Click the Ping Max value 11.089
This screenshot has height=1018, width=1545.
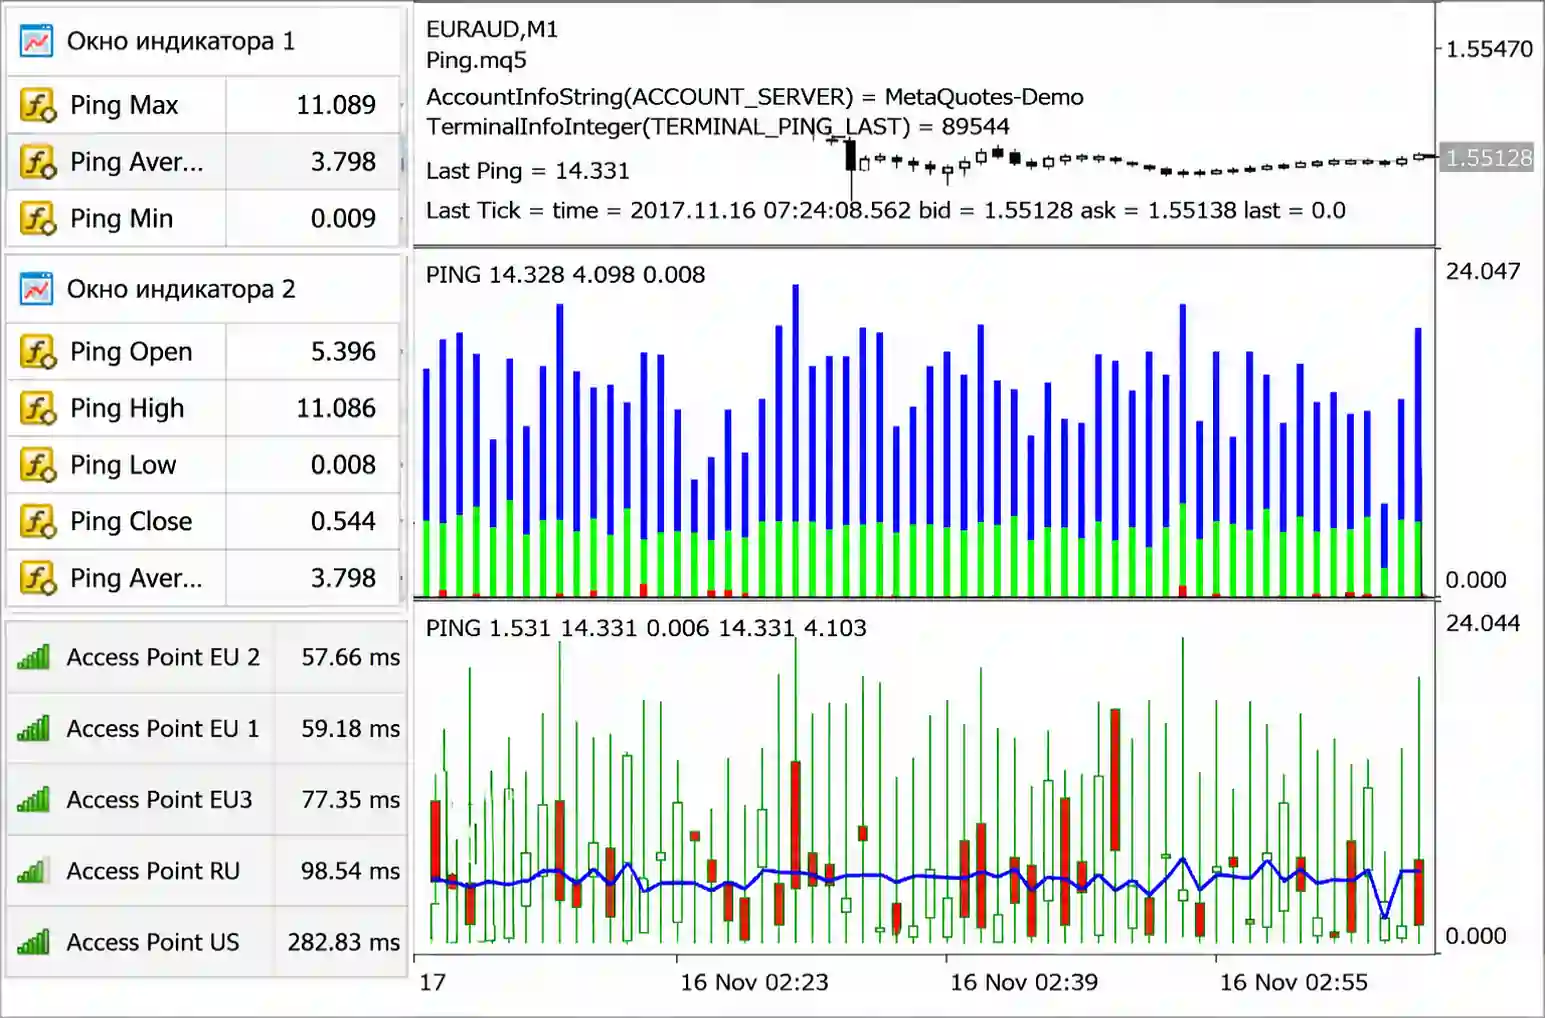(x=336, y=105)
